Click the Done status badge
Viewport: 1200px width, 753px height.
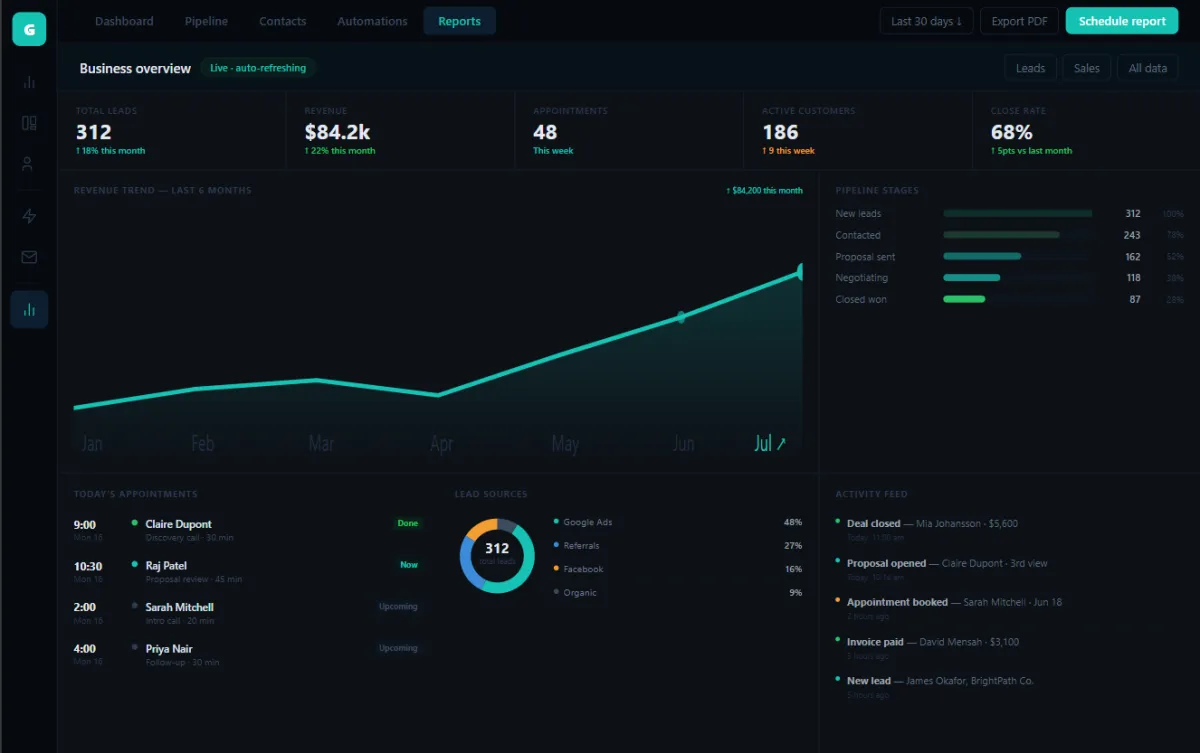(408, 523)
